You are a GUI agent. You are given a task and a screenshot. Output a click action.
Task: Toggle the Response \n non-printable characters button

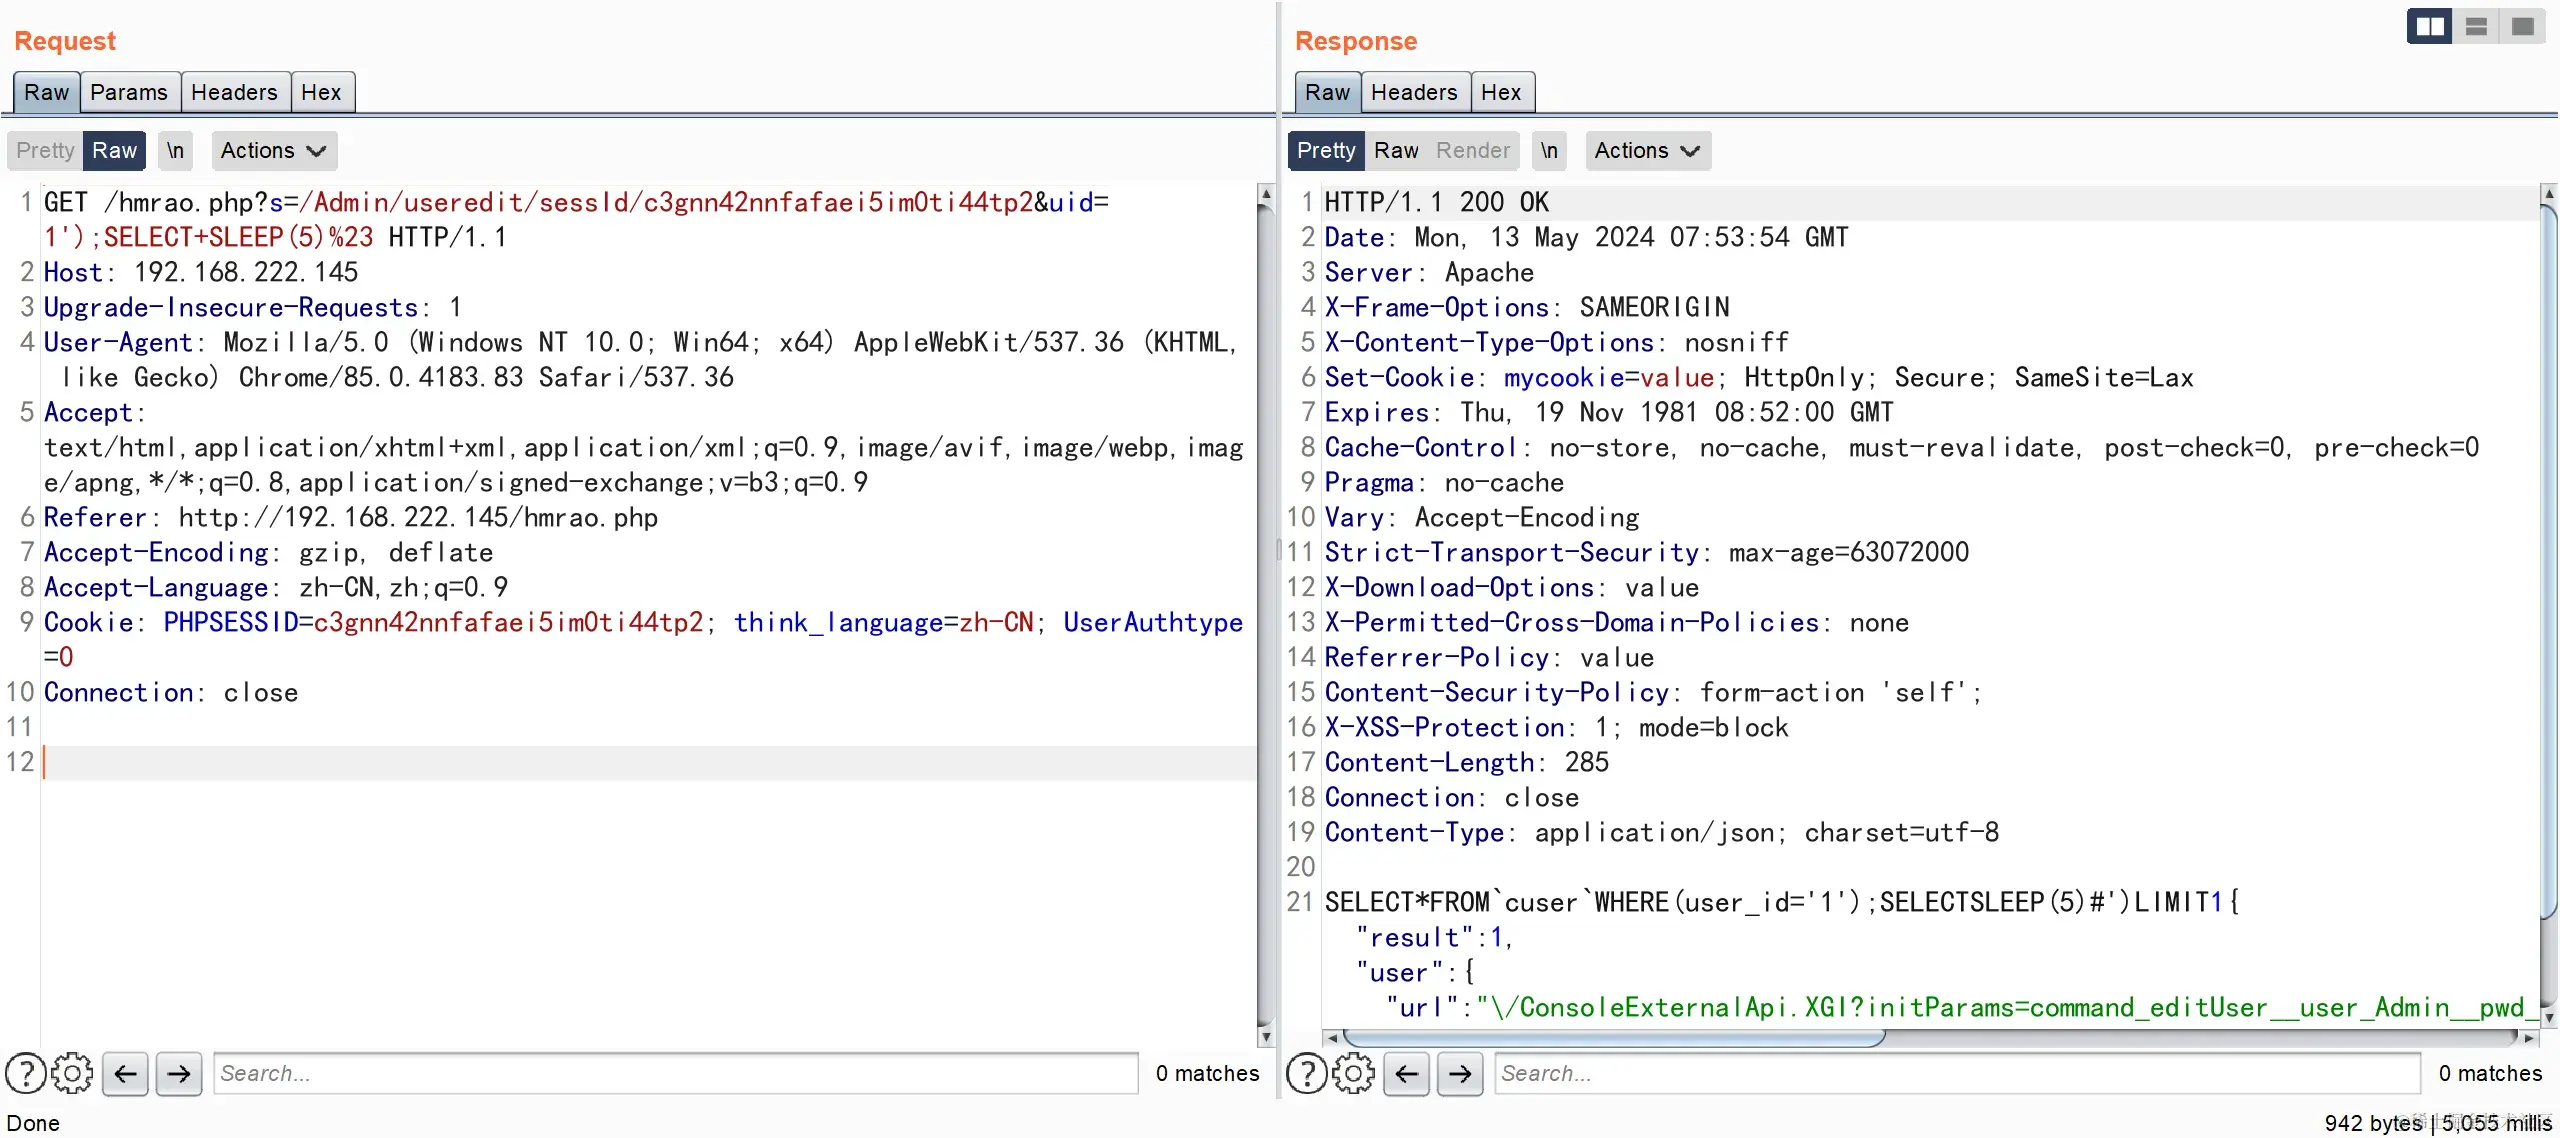1548,150
